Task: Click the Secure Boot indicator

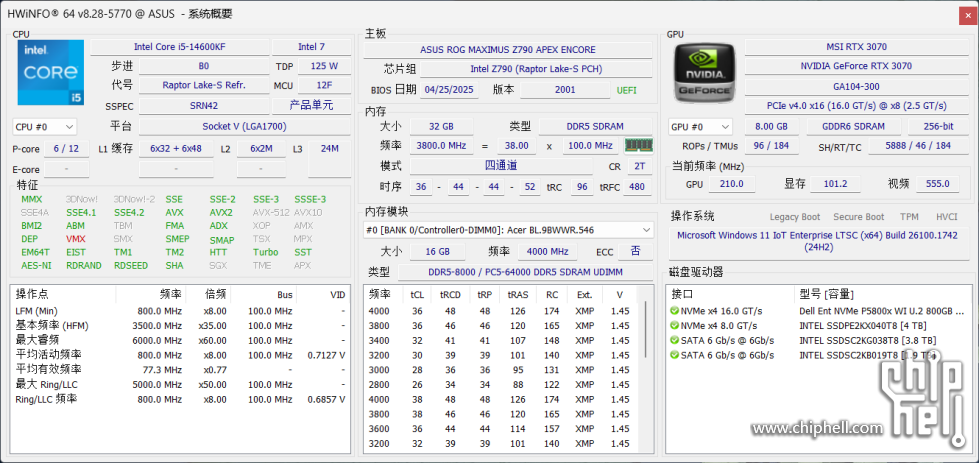Action: point(858,217)
